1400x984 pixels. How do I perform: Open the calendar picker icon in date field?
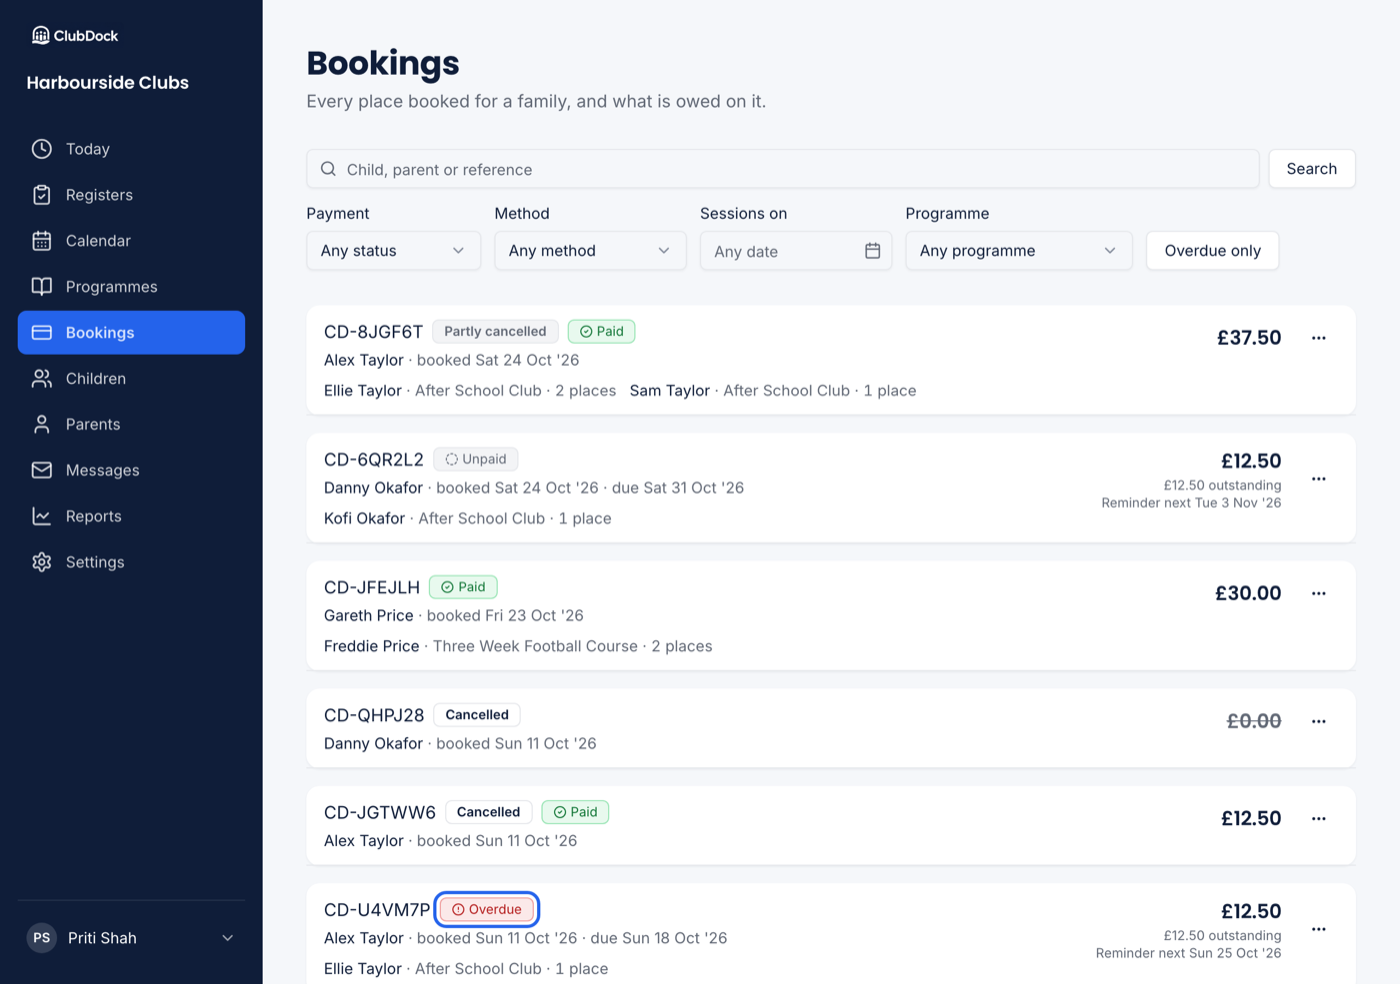(x=873, y=251)
